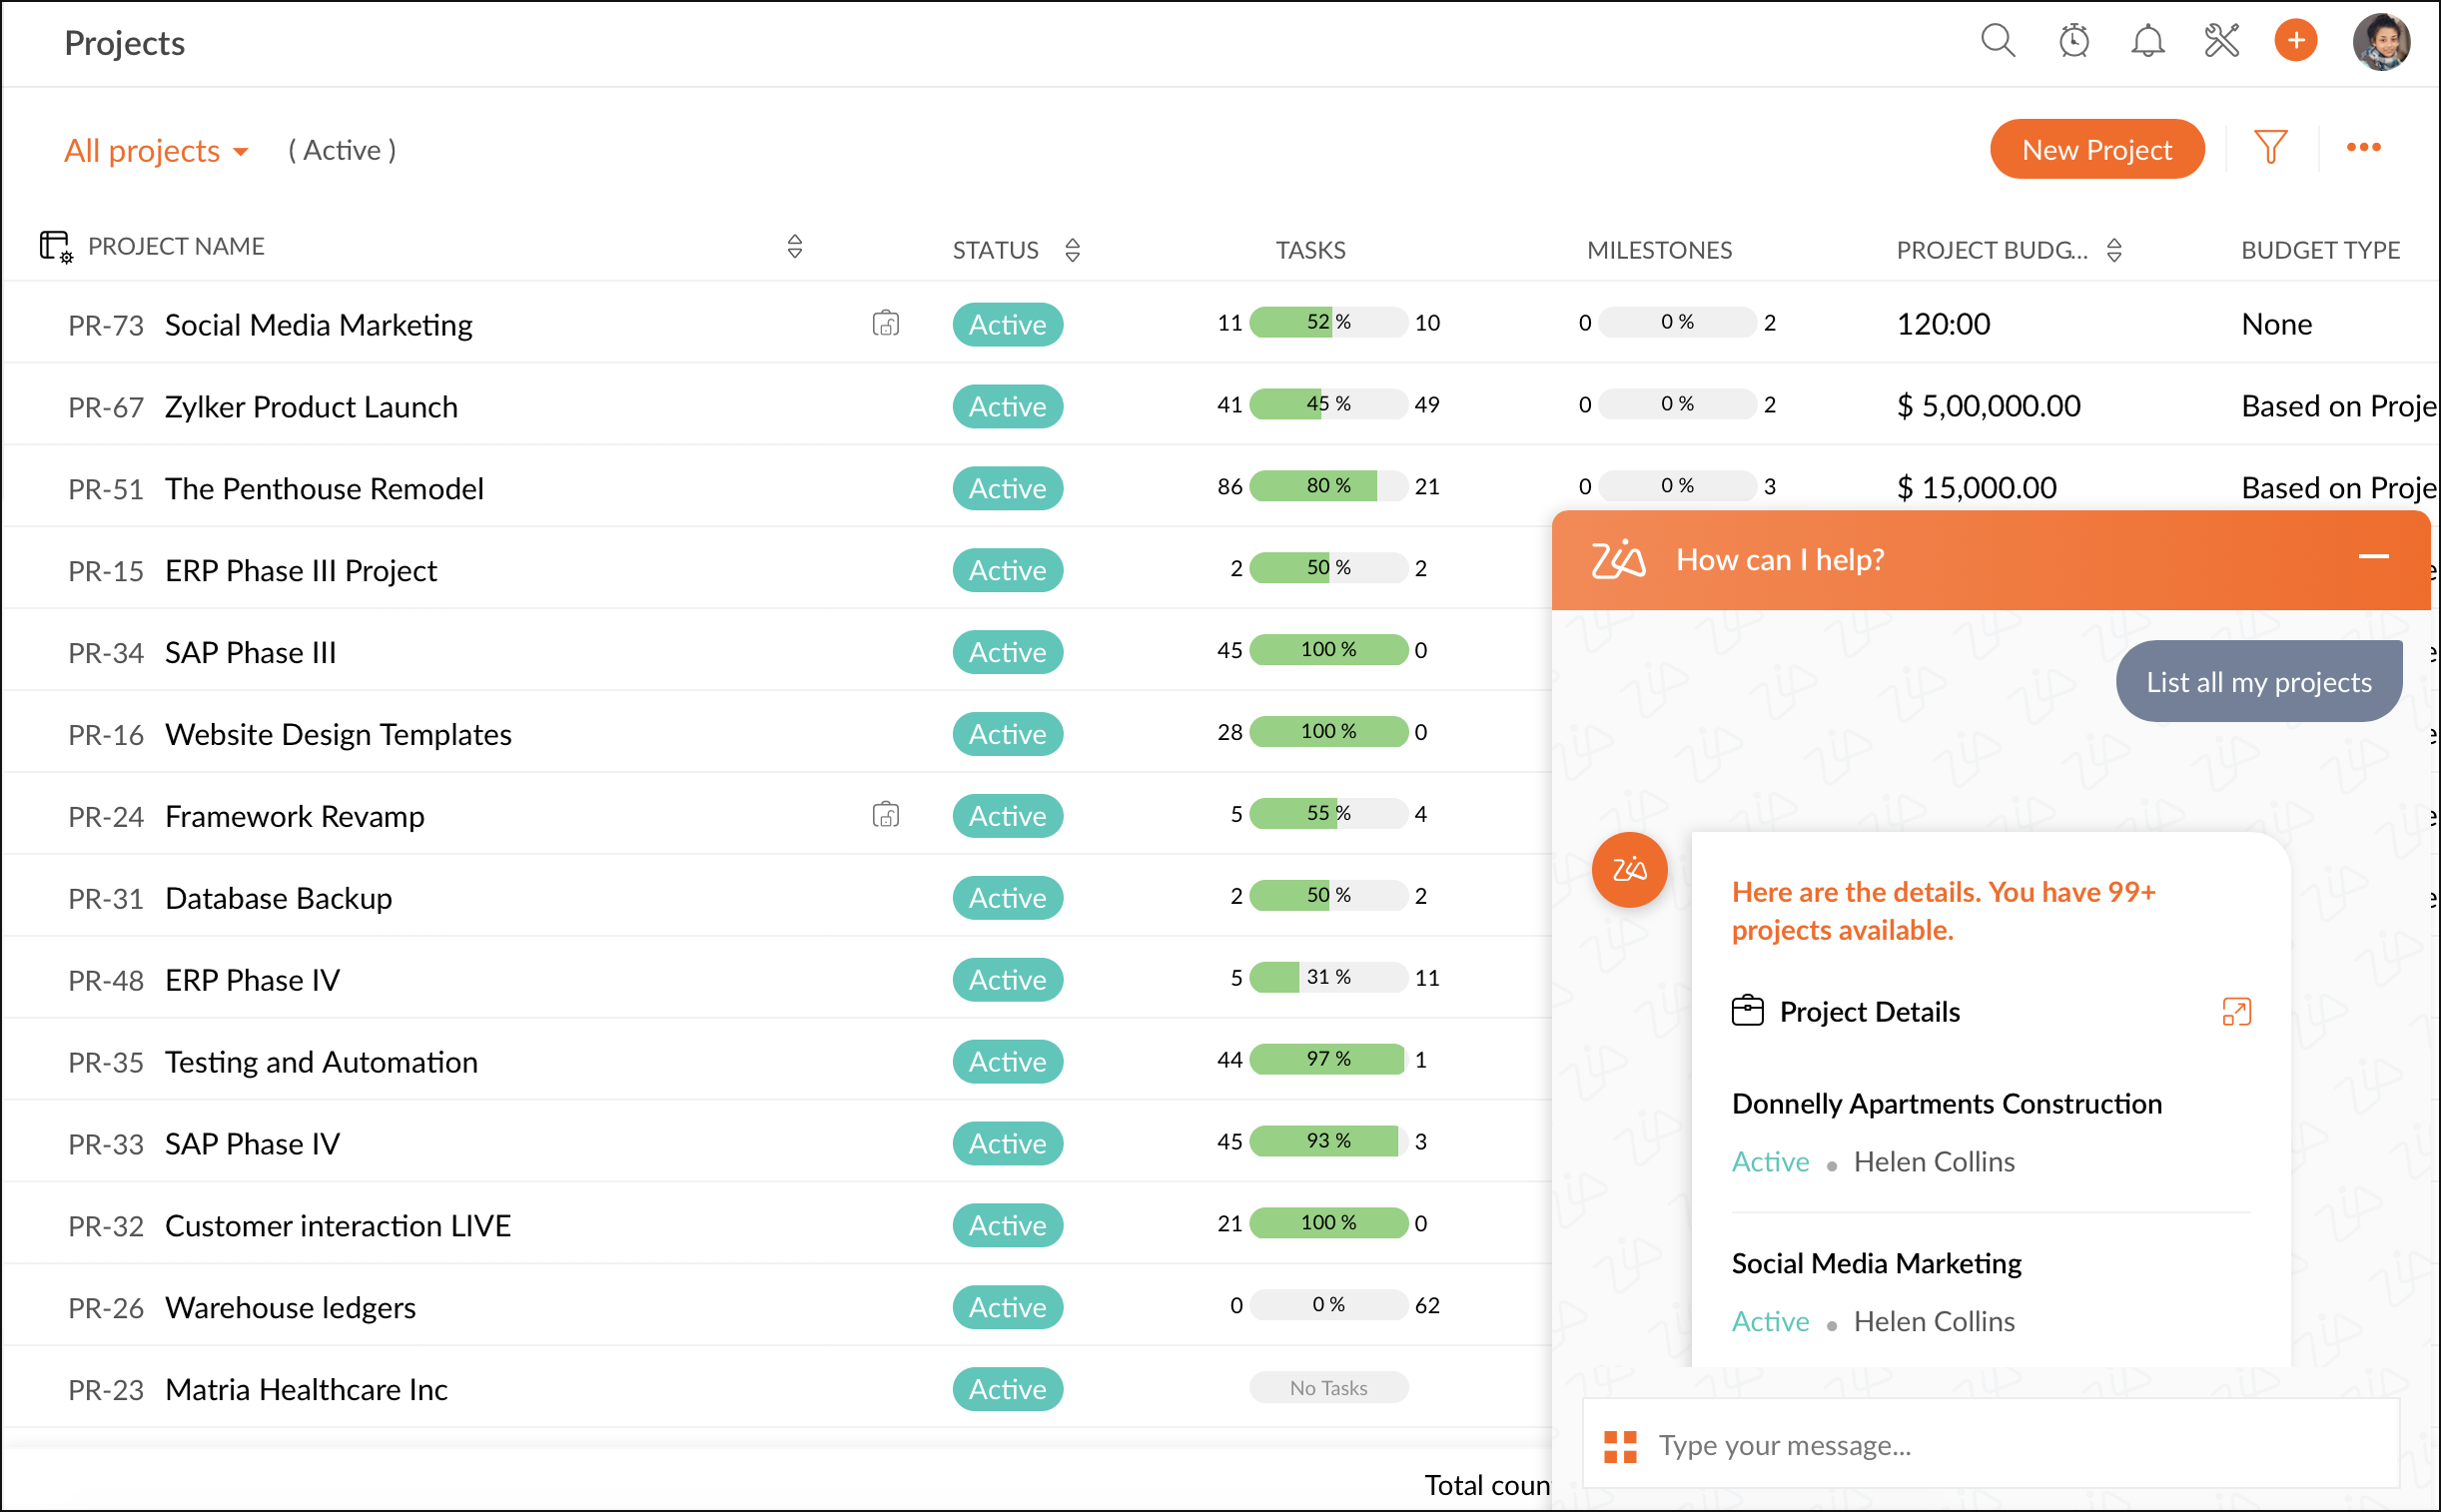This screenshot has height=1512, width=2441.
Task: Click the timer stopwatch icon
Action: click(x=2073, y=41)
